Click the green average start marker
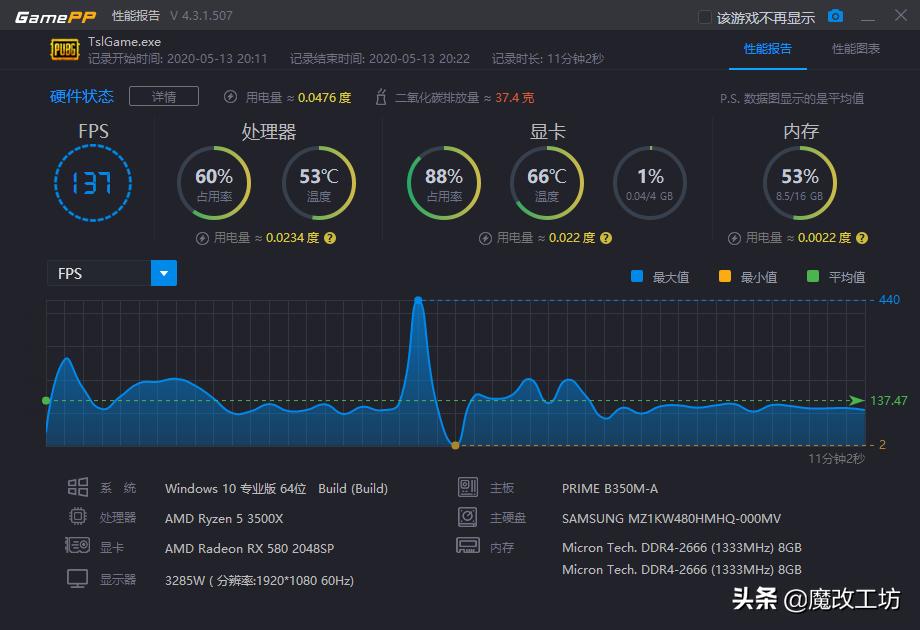 tap(46, 401)
